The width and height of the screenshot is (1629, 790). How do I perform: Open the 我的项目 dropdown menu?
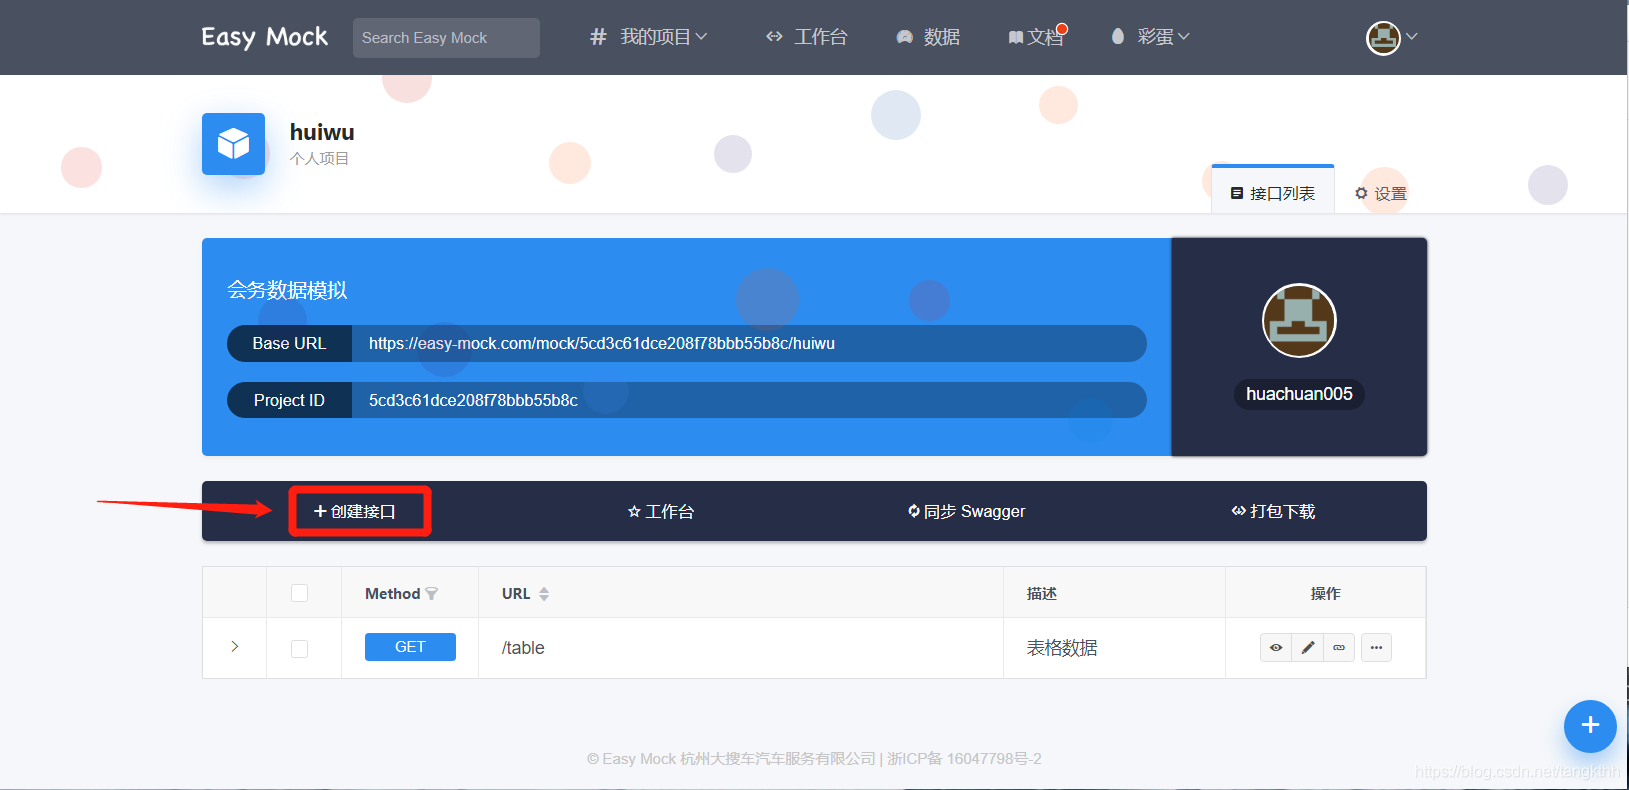[663, 37]
